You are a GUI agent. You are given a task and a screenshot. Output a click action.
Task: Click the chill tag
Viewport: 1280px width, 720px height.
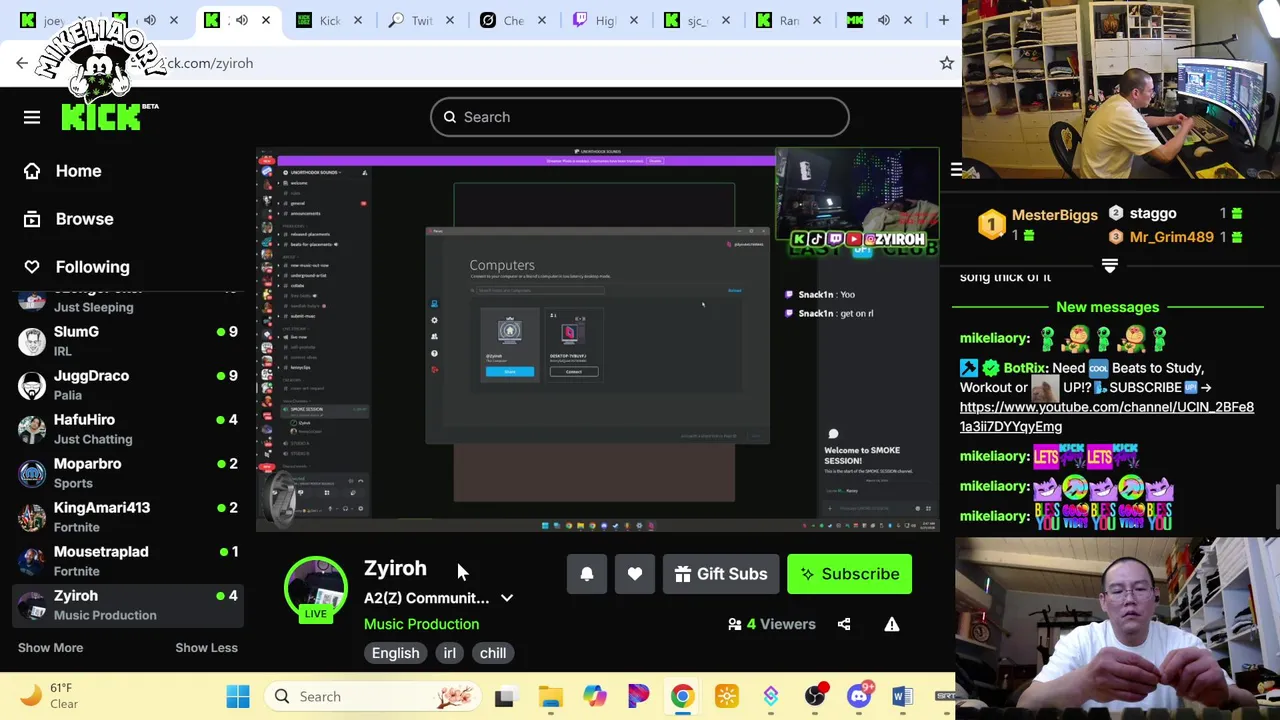(x=493, y=653)
